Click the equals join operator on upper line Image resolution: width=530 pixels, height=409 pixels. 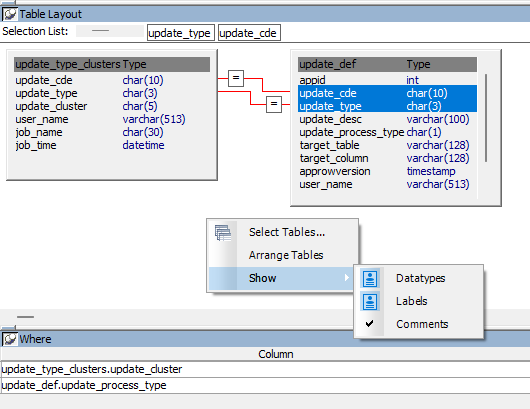pyautogui.click(x=236, y=78)
